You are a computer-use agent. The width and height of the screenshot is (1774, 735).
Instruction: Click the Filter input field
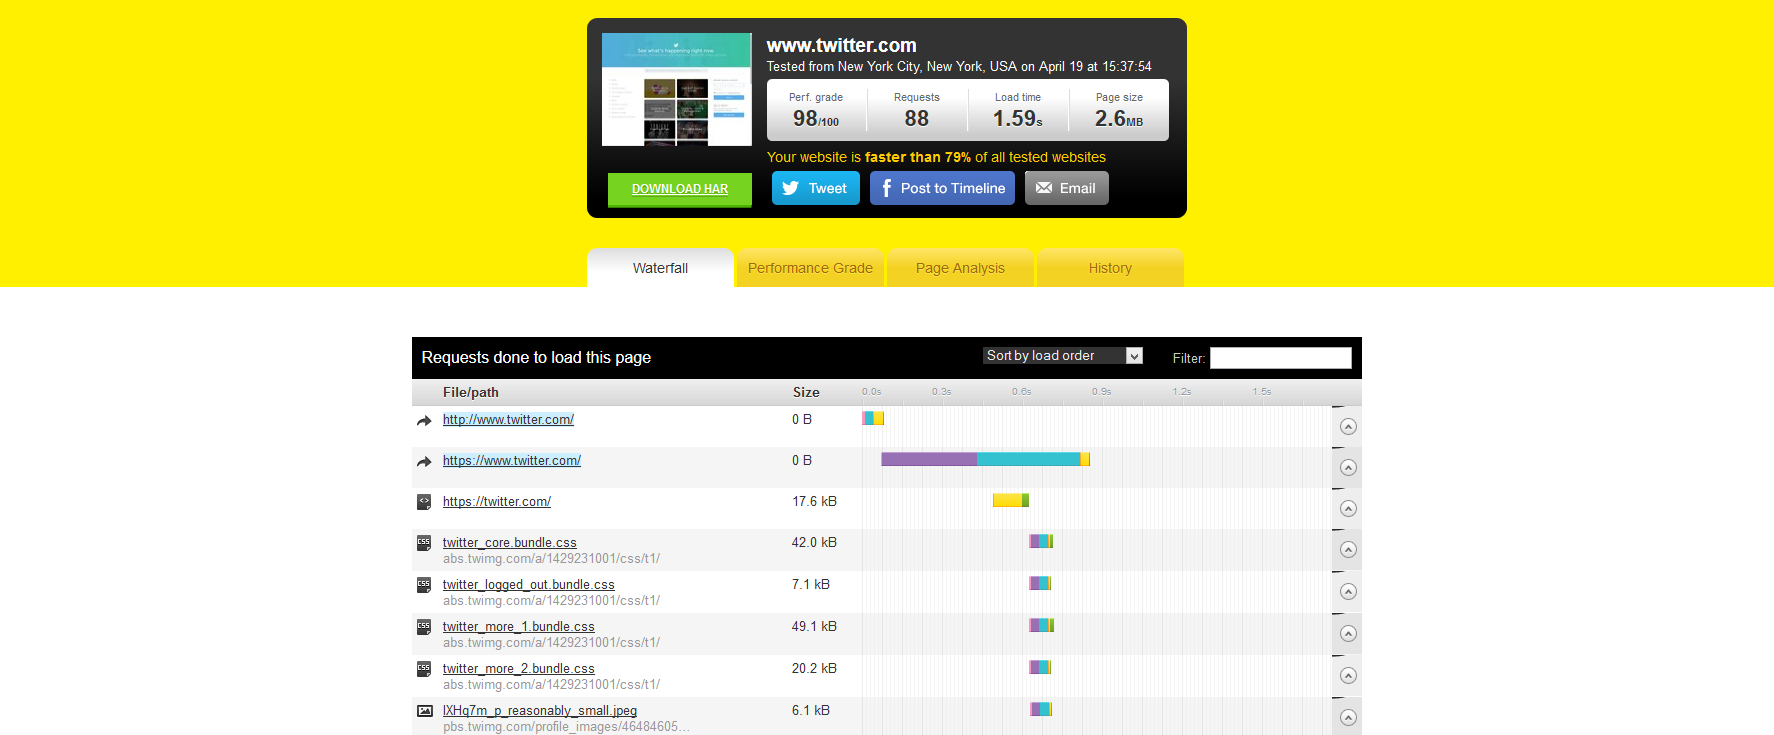[1281, 358]
